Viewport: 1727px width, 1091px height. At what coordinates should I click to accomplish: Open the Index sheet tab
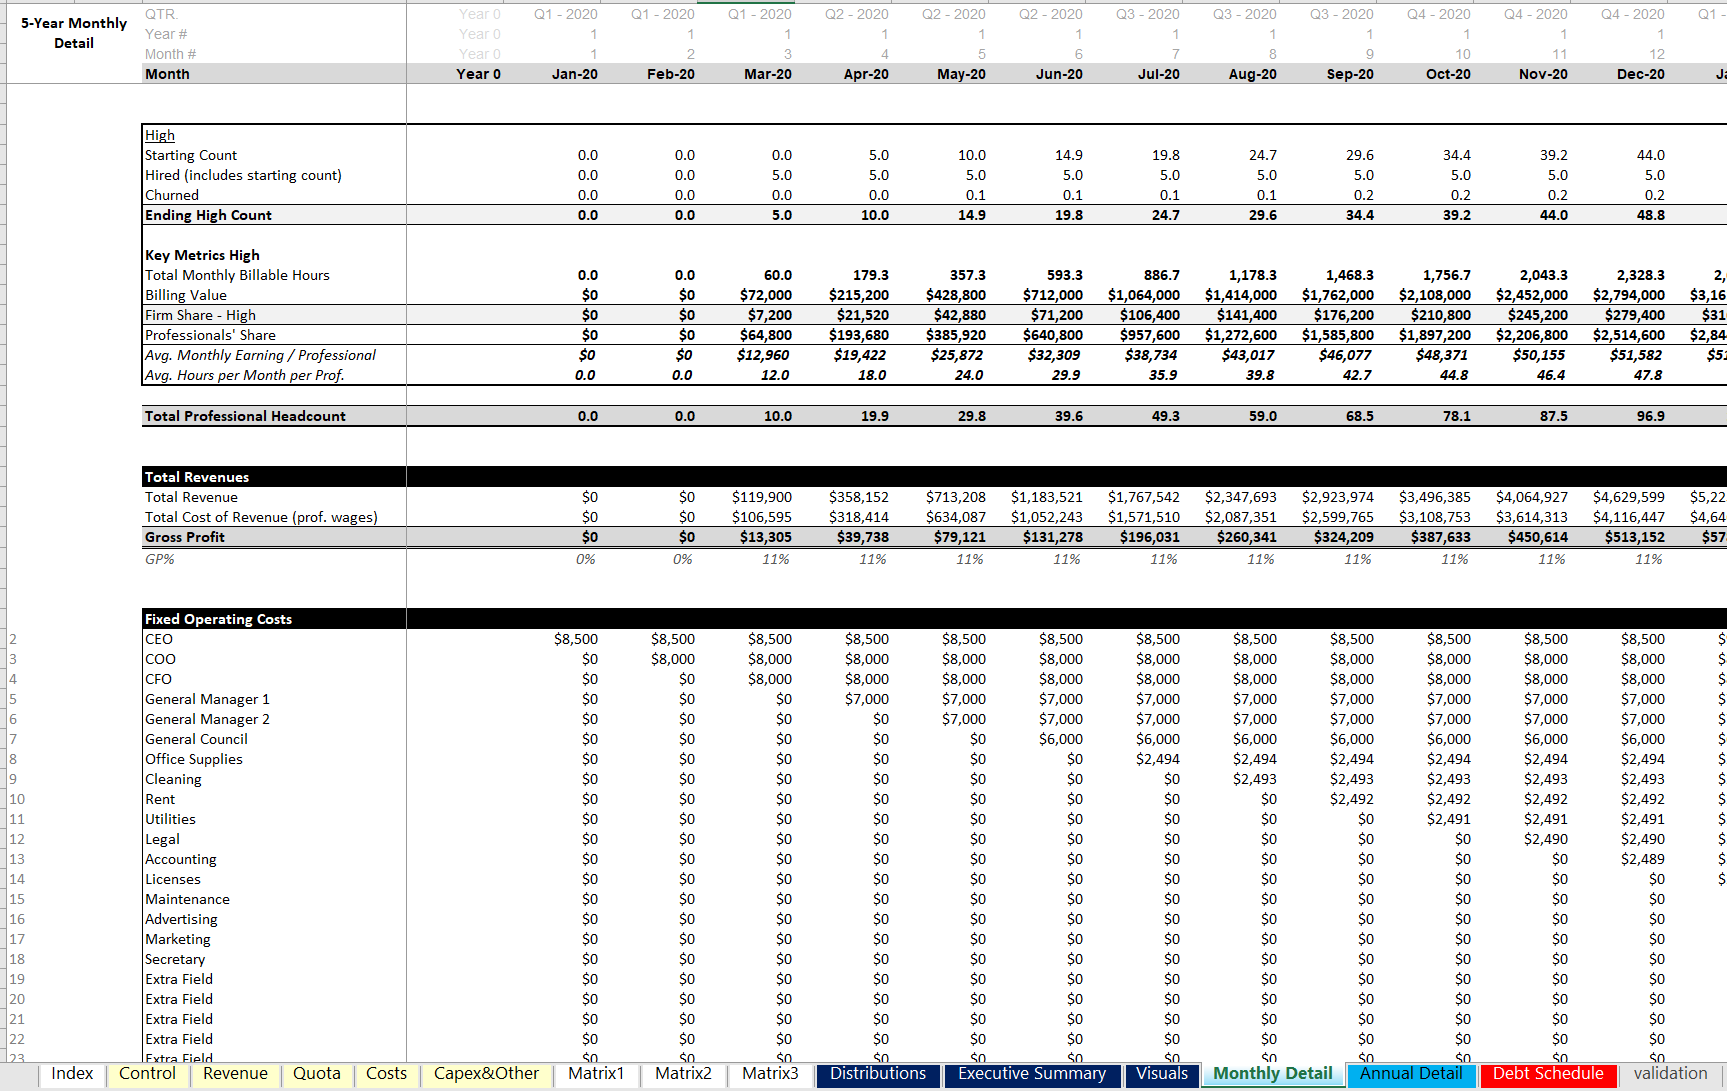[72, 1074]
